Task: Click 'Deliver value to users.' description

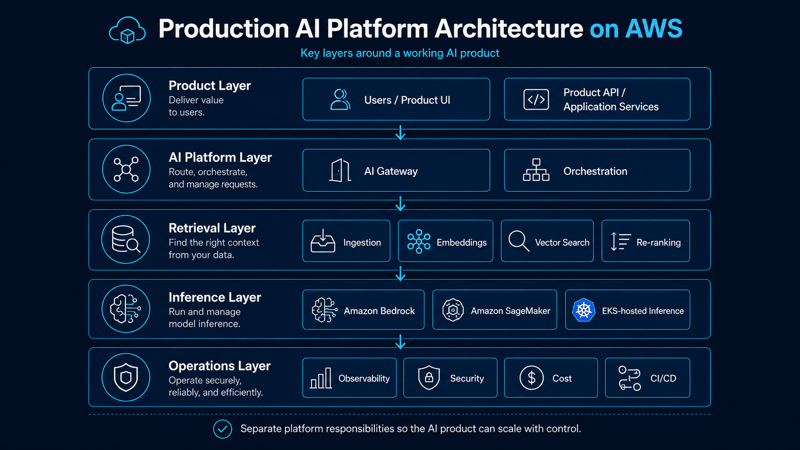Action: (196, 106)
